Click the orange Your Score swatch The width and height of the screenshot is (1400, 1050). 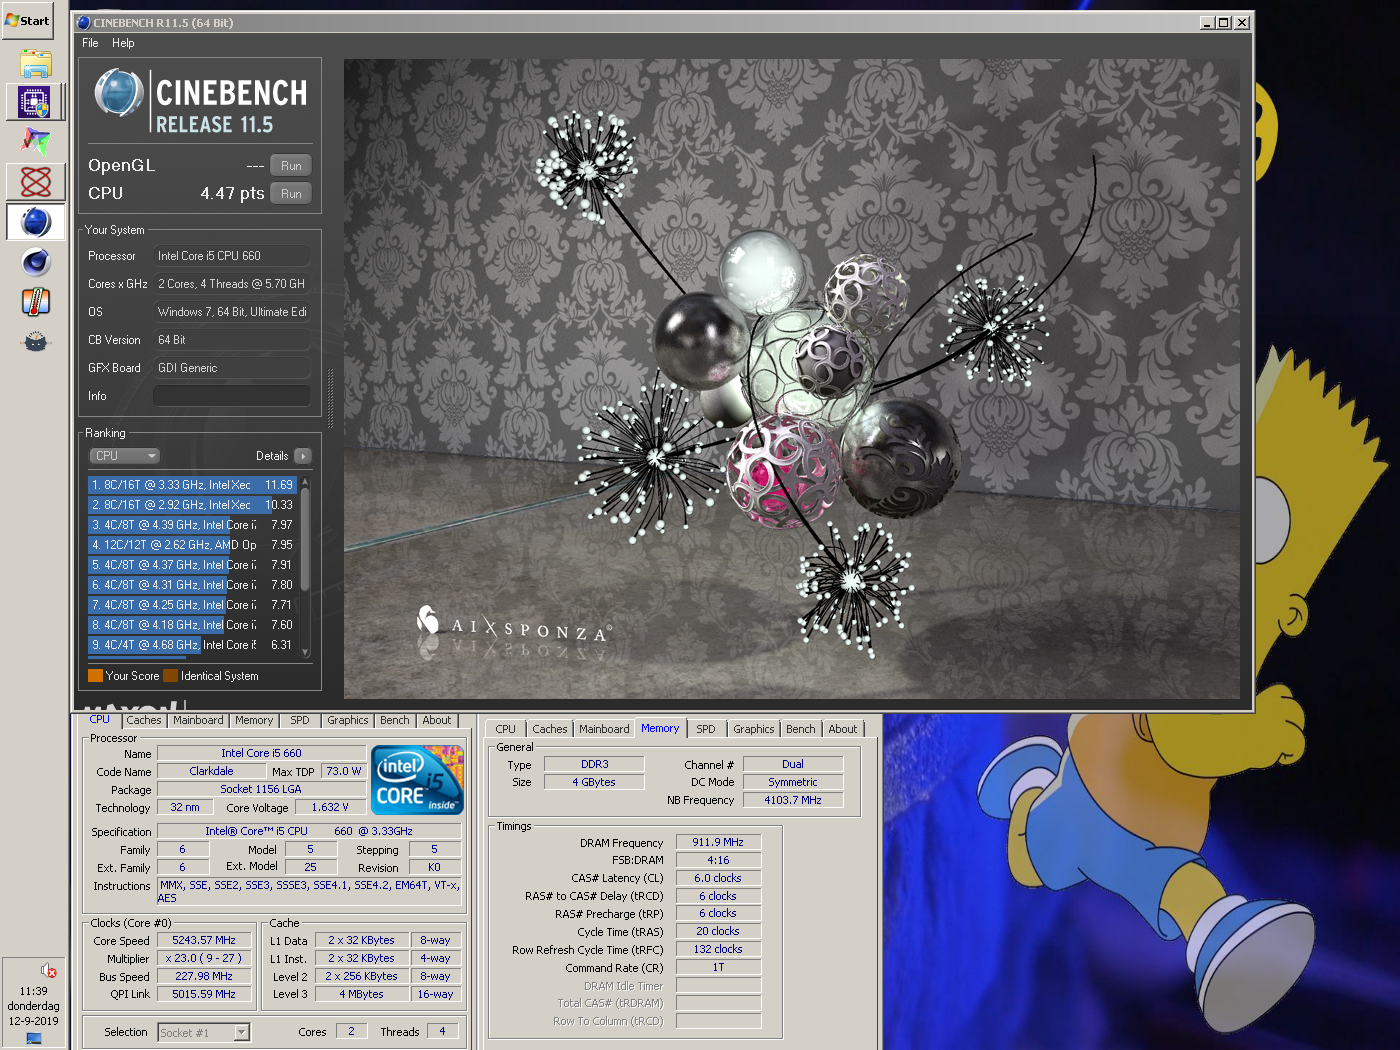95,676
